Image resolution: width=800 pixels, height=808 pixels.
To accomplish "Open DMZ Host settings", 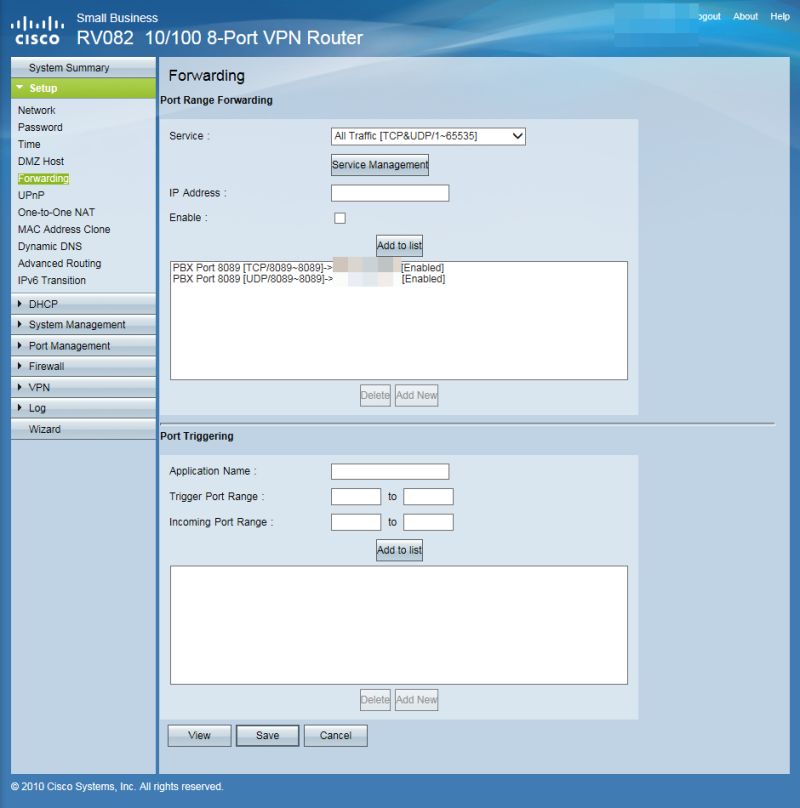I will pyautogui.click(x=41, y=161).
